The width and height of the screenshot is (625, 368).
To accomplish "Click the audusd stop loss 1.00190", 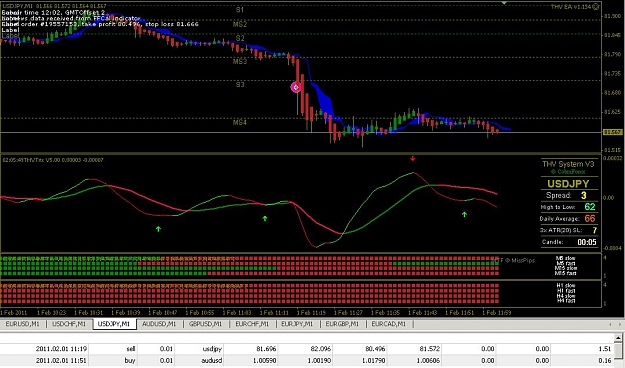I will [319, 360].
